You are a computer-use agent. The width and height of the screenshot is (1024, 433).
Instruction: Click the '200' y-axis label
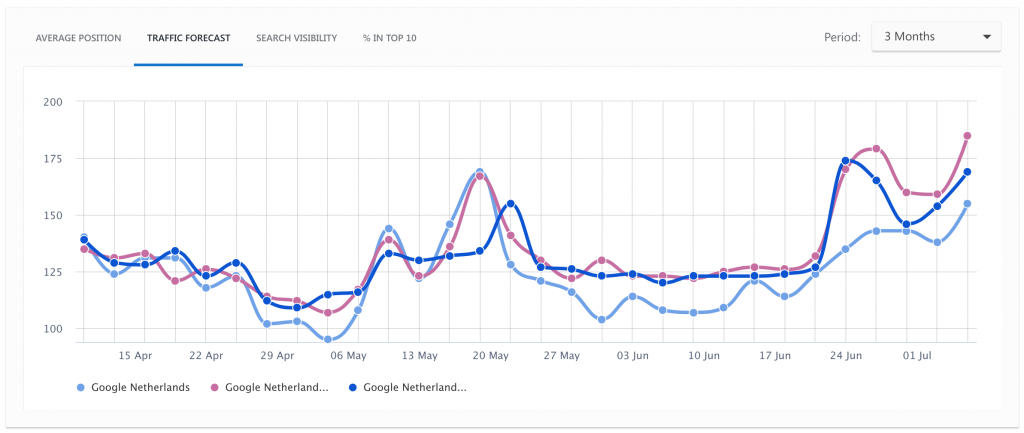[53, 102]
